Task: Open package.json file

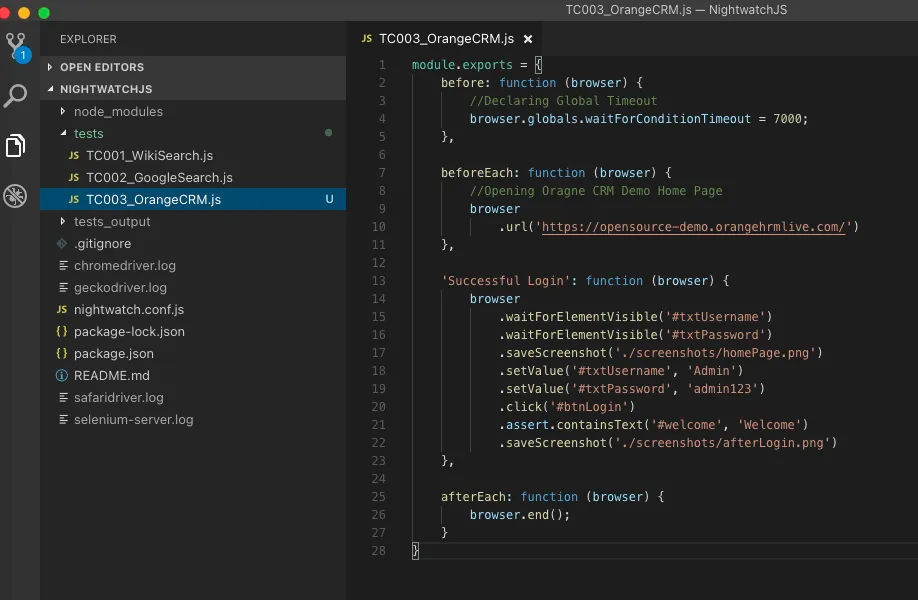Action: point(193,354)
